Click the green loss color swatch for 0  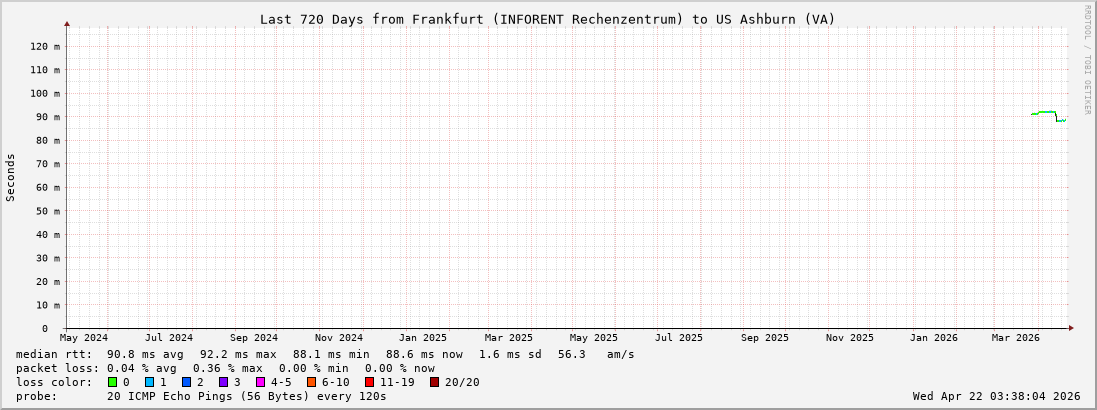pos(113,382)
